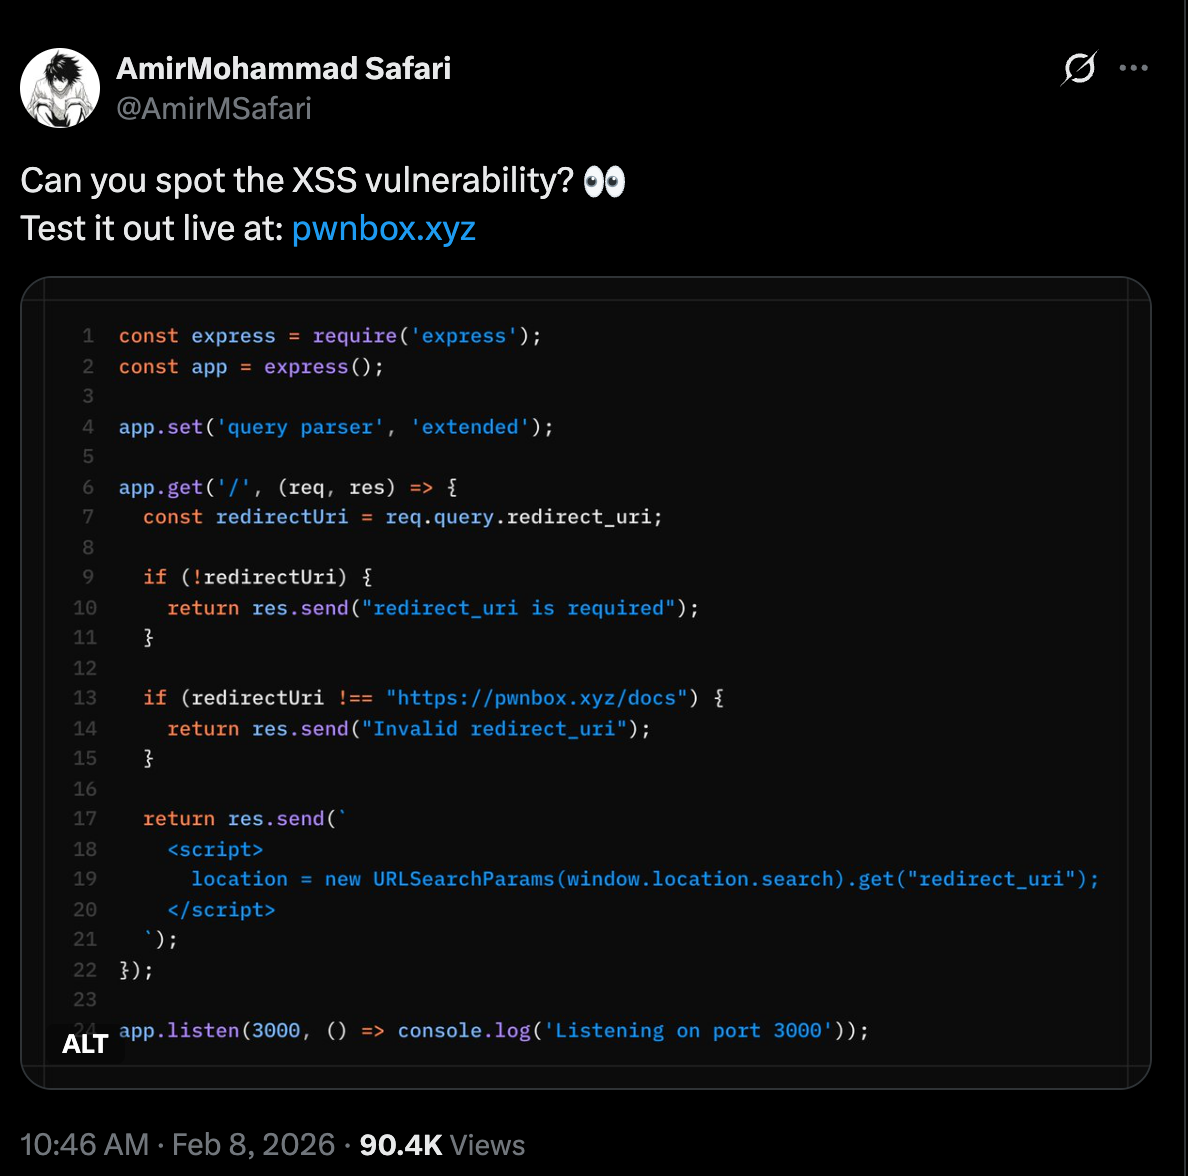This screenshot has width=1188, height=1176.
Task: Open the post options ellipsis menu
Action: tap(1134, 68)
